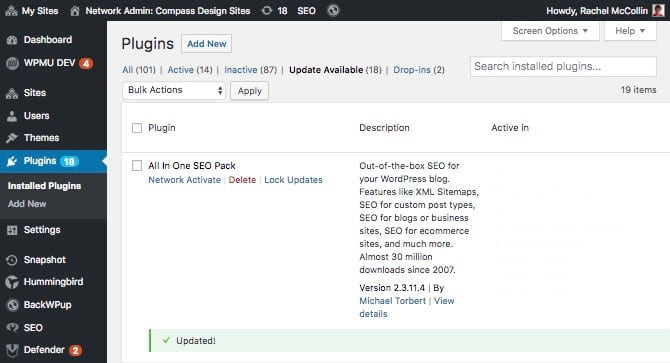Open SEO in the top admin bar

pos(306,11)
